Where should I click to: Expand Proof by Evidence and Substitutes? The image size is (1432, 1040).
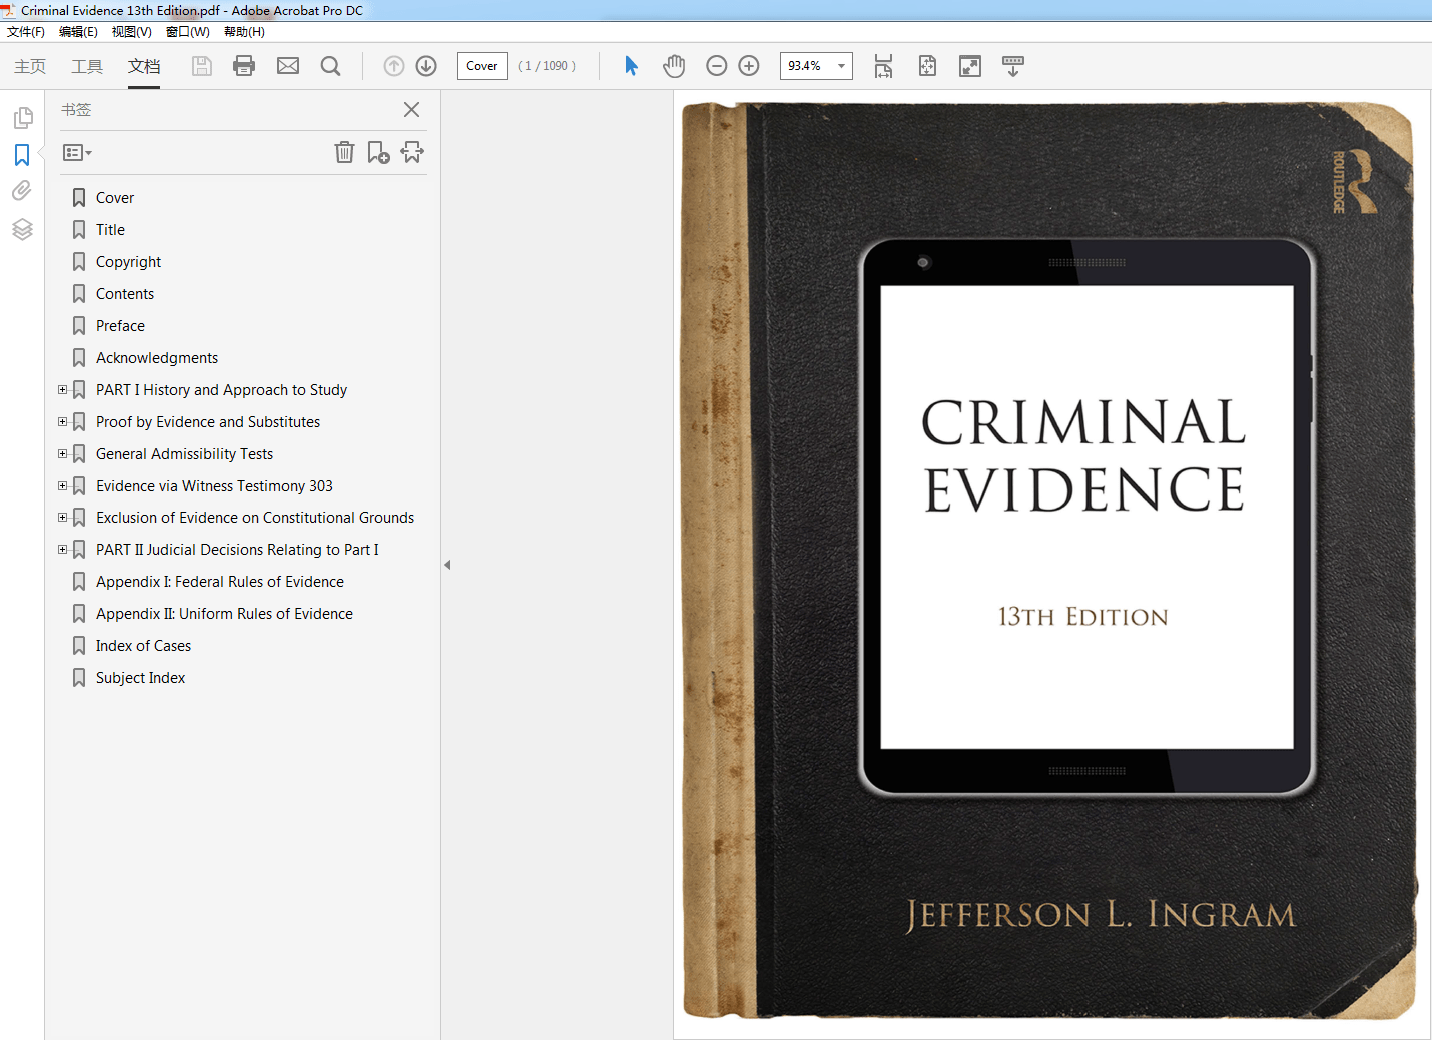62,422
